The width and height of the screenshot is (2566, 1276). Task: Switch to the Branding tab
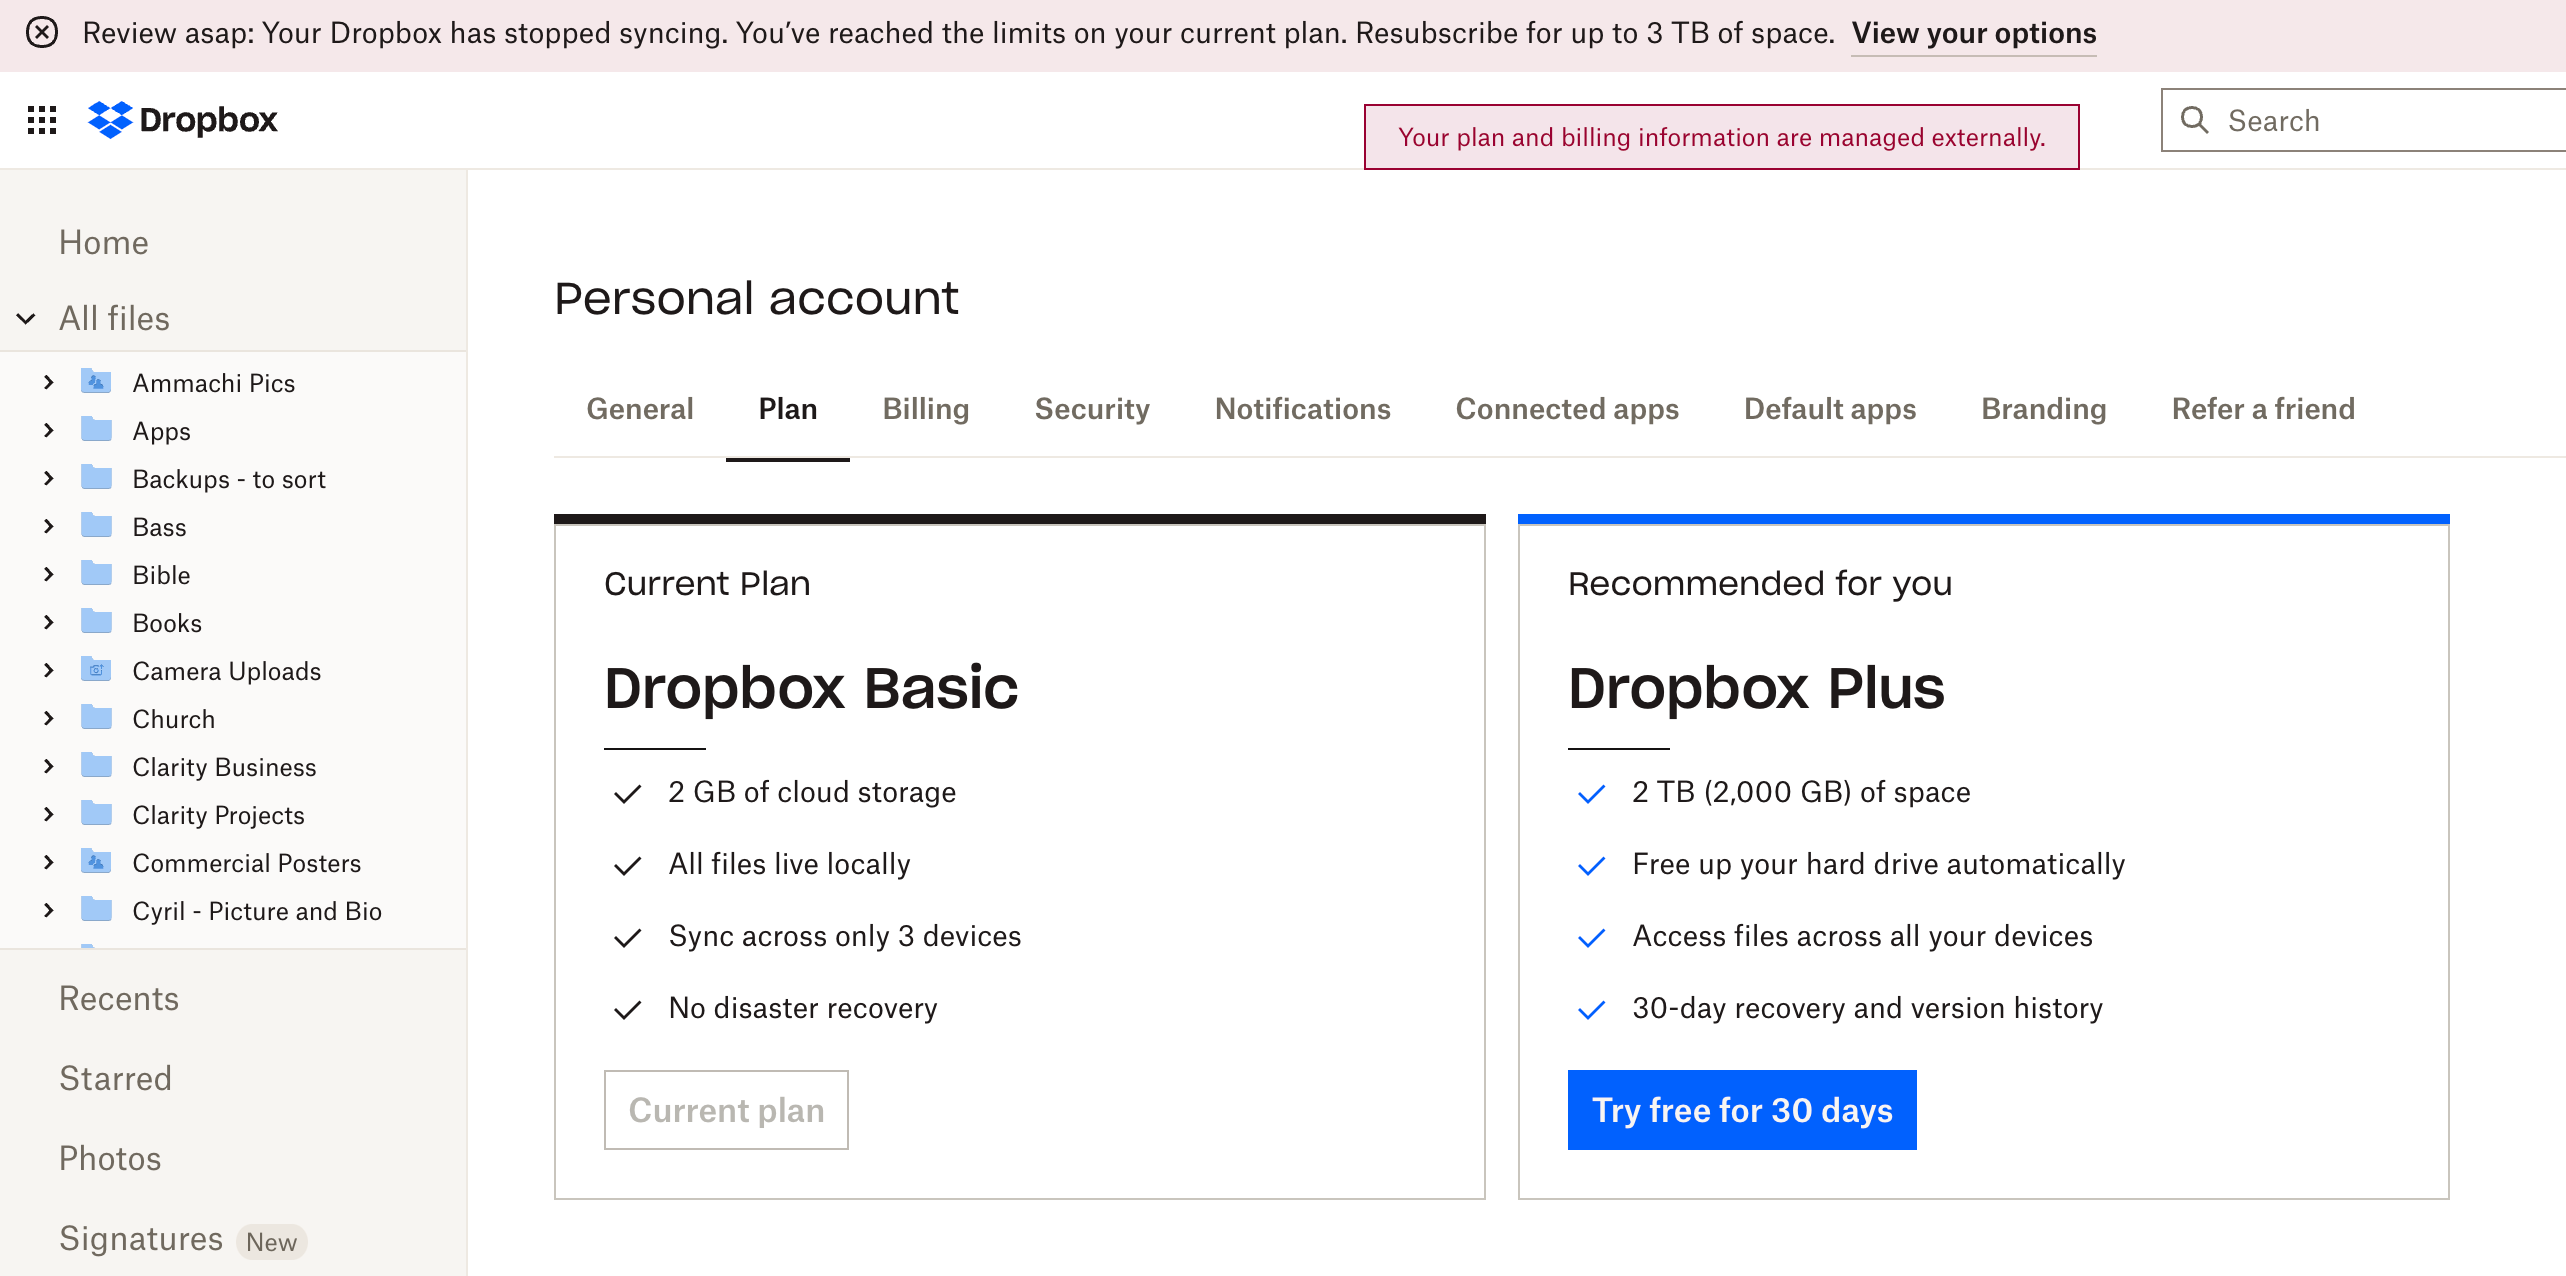(2044, 409)
